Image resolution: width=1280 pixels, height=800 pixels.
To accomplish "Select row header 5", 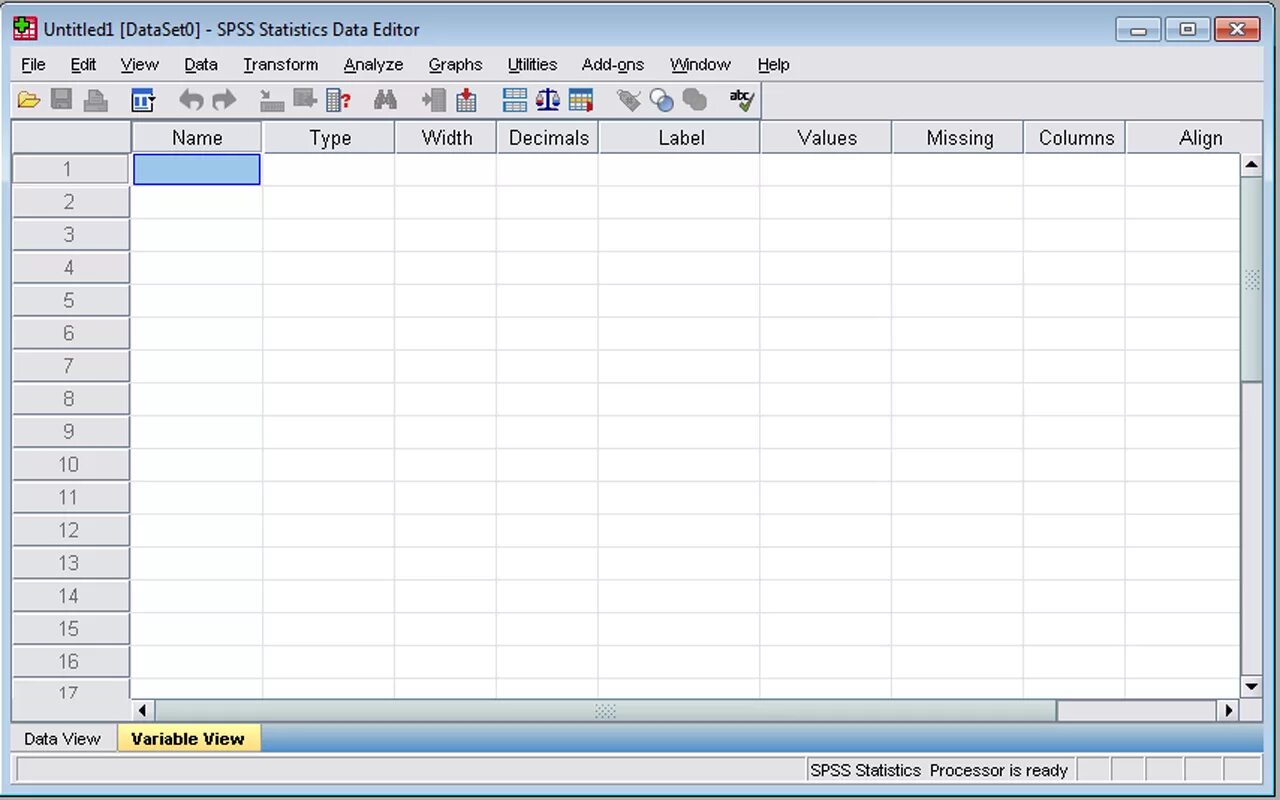I will [x=71, y=300].
